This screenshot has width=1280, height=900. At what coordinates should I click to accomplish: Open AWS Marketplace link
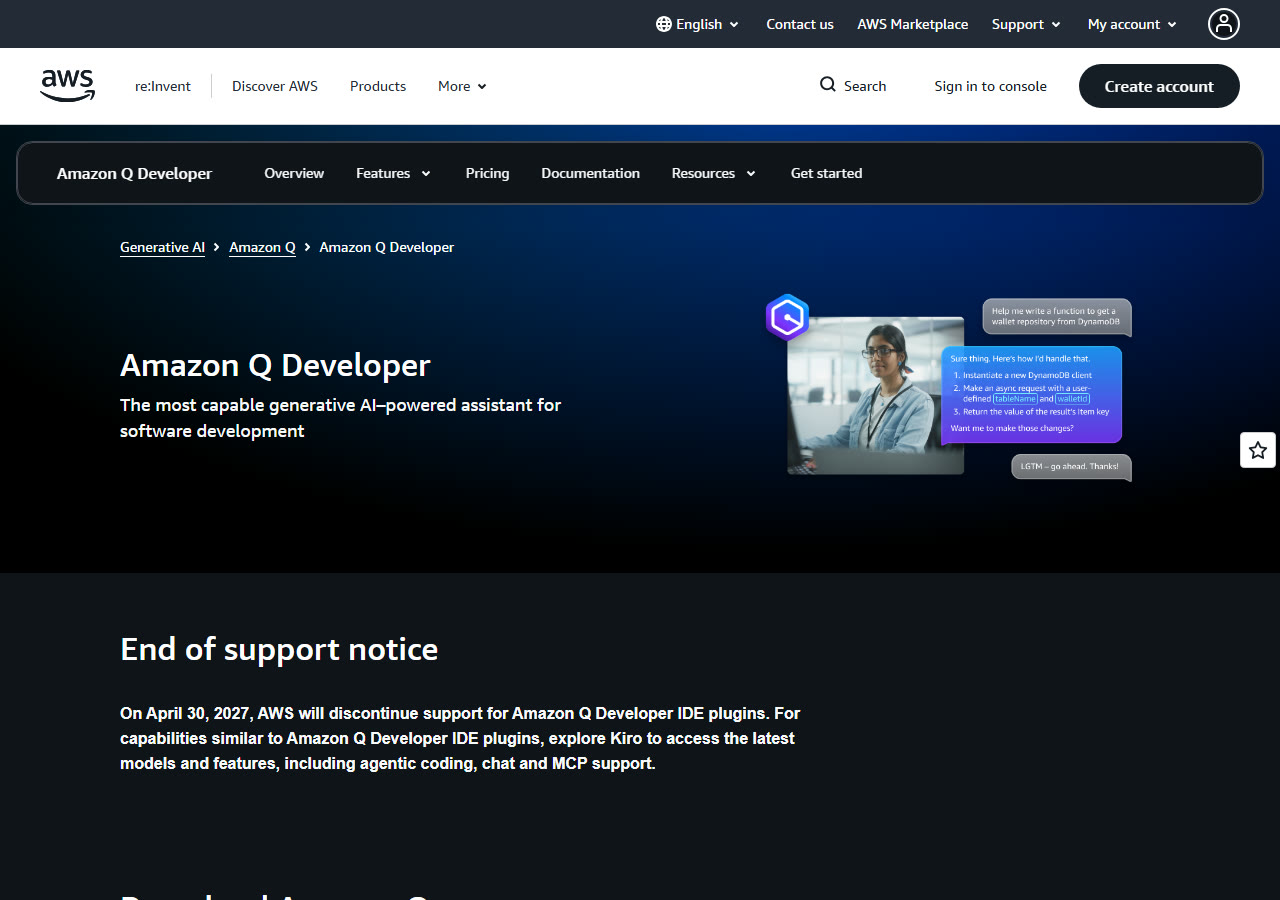coord(912,24)
